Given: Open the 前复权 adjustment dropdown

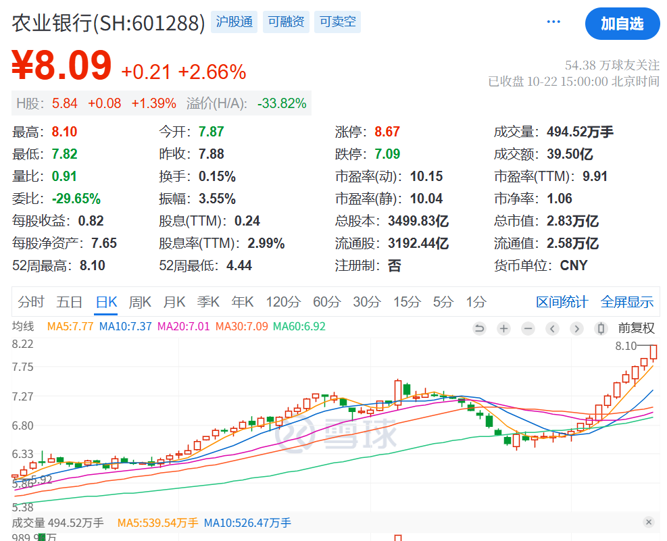Looking at the screenshot, I should (x=636, y=328).
